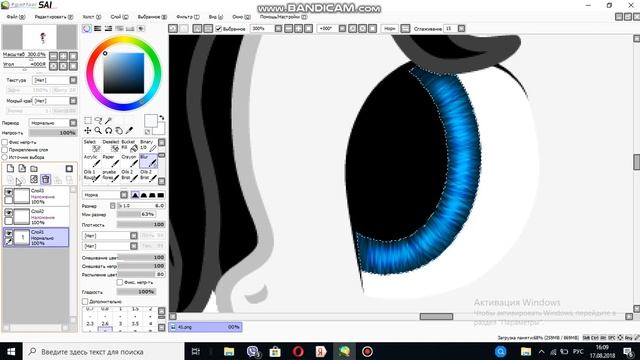Image resolution: width=640 pixels, height=360 pixels.
Task: Select the Слой2 layer row
Action: [x=36, y=217]
